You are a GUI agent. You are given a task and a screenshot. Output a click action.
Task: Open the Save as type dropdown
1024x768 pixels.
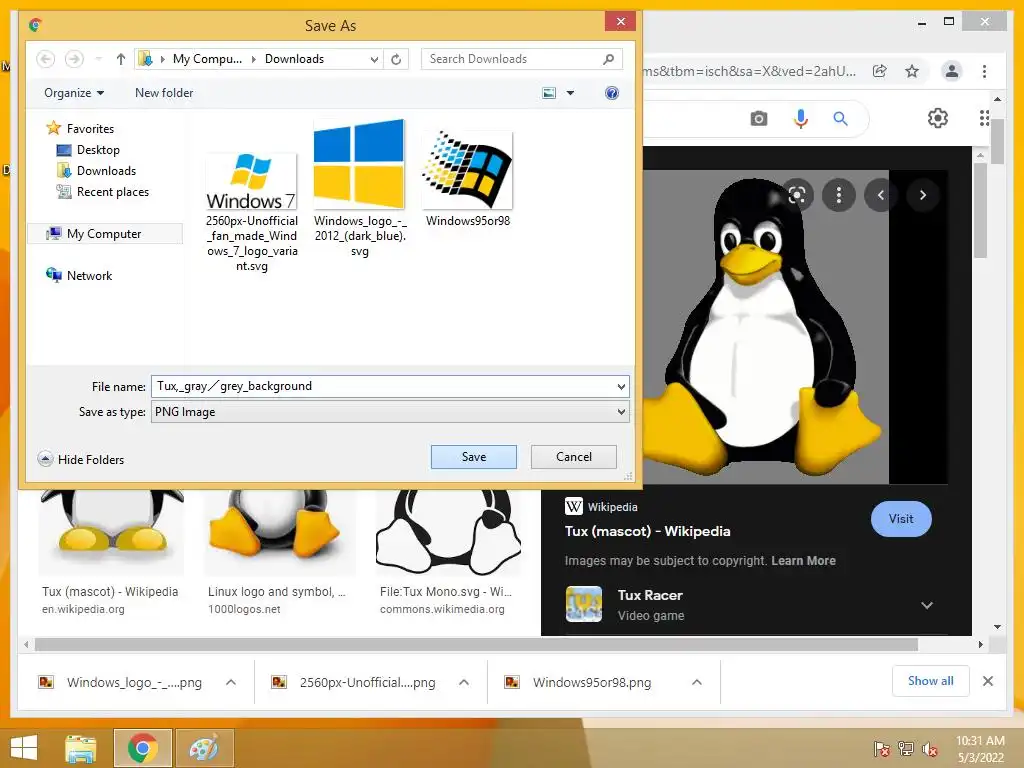point(390,412)
